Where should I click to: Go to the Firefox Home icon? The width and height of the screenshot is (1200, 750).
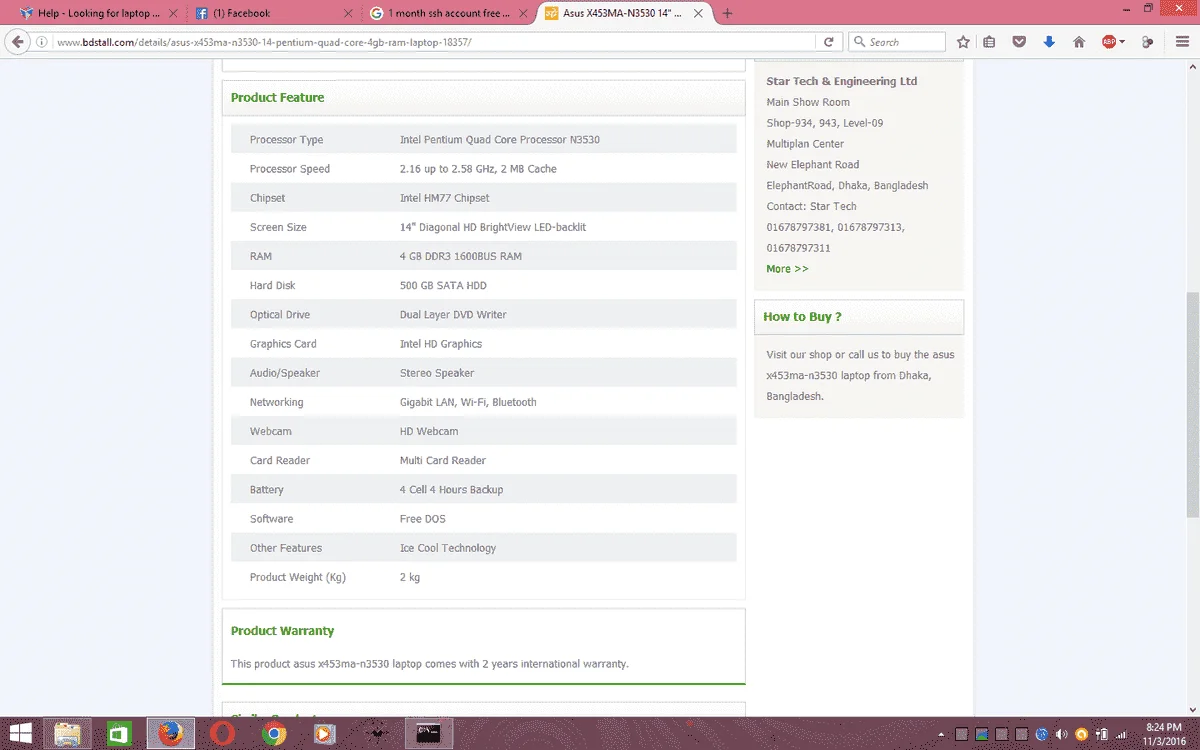[x=1078, y=42]
